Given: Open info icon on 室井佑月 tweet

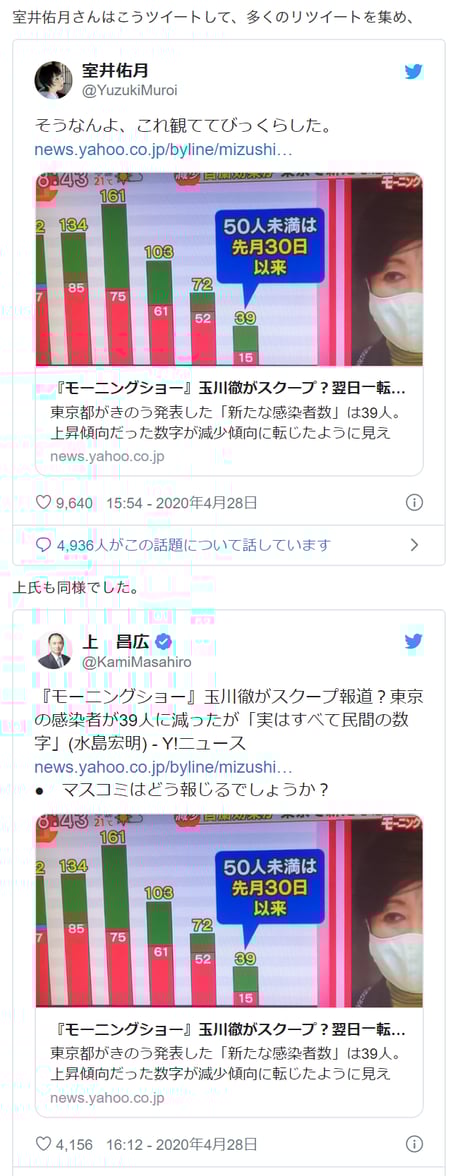Looking at the screenshot, I should [x=414, y=502].
